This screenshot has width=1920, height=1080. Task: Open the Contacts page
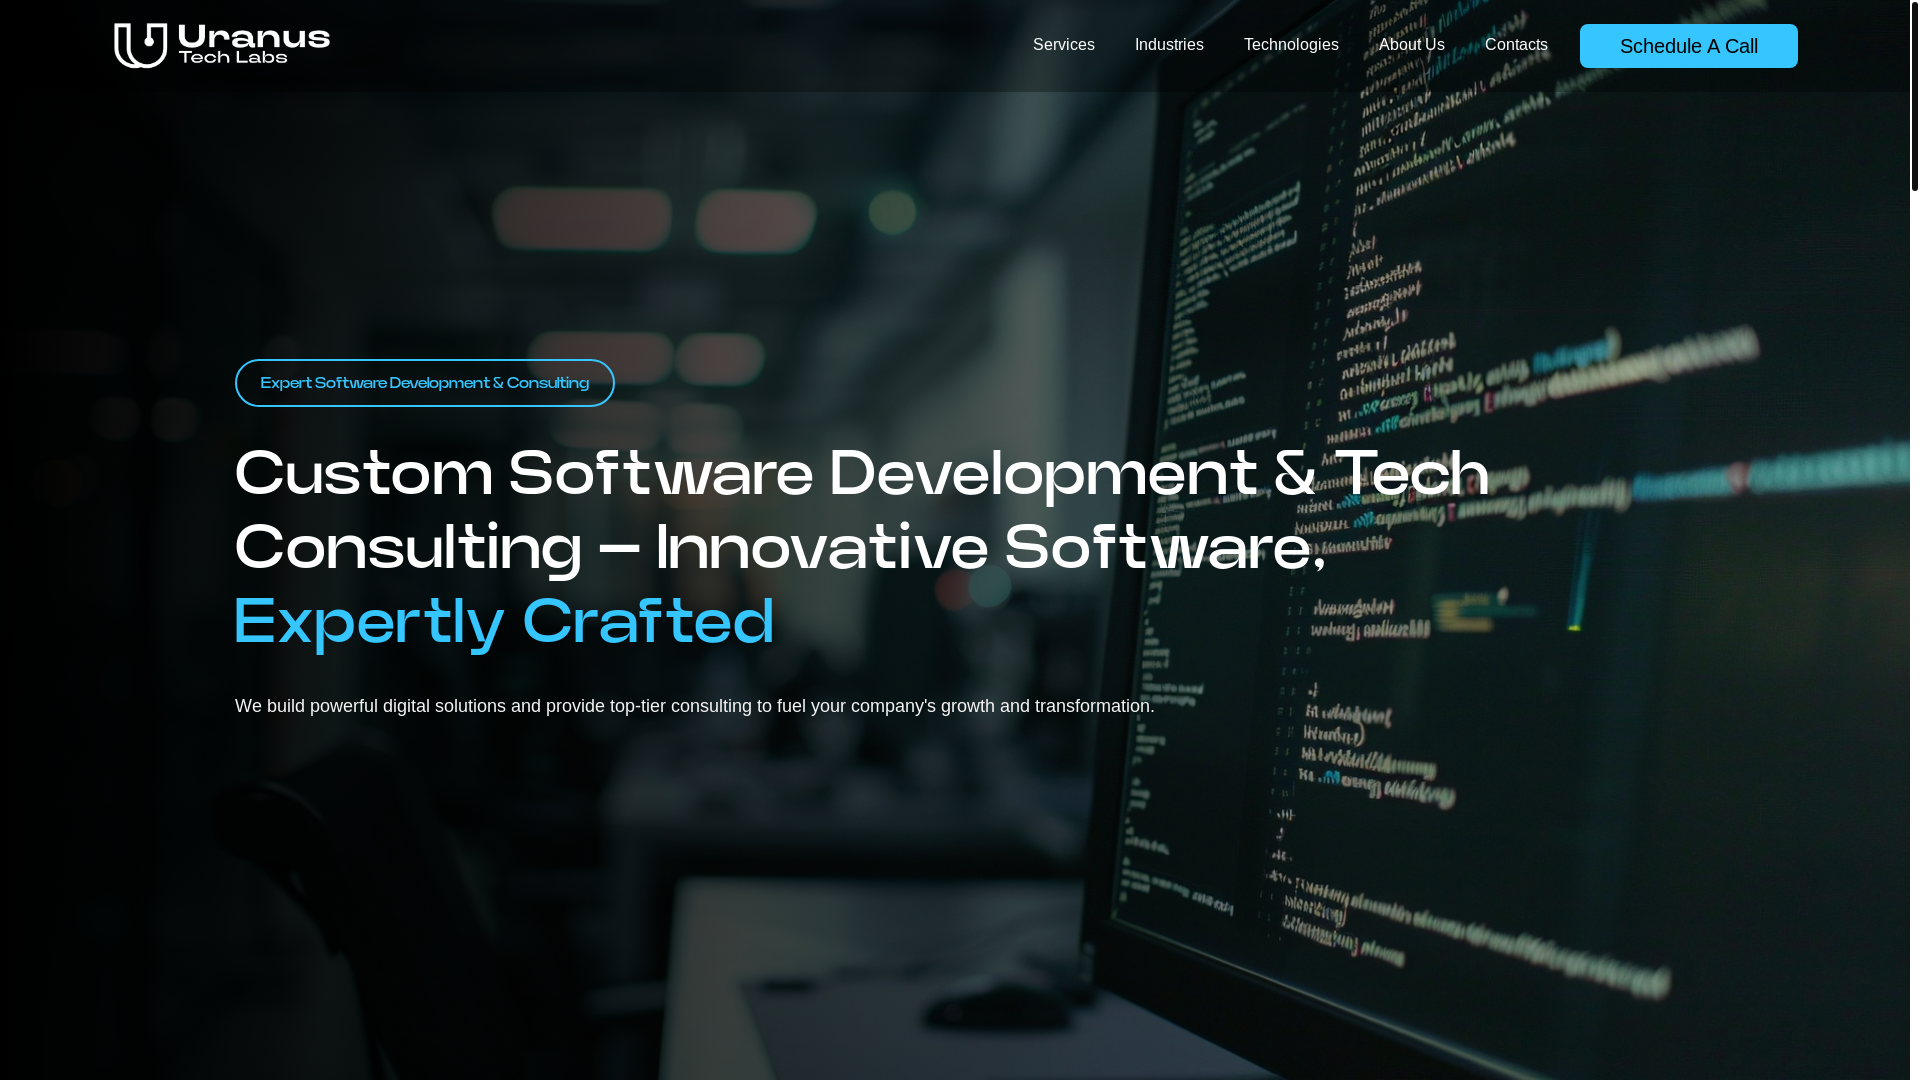click(1515, 45)
